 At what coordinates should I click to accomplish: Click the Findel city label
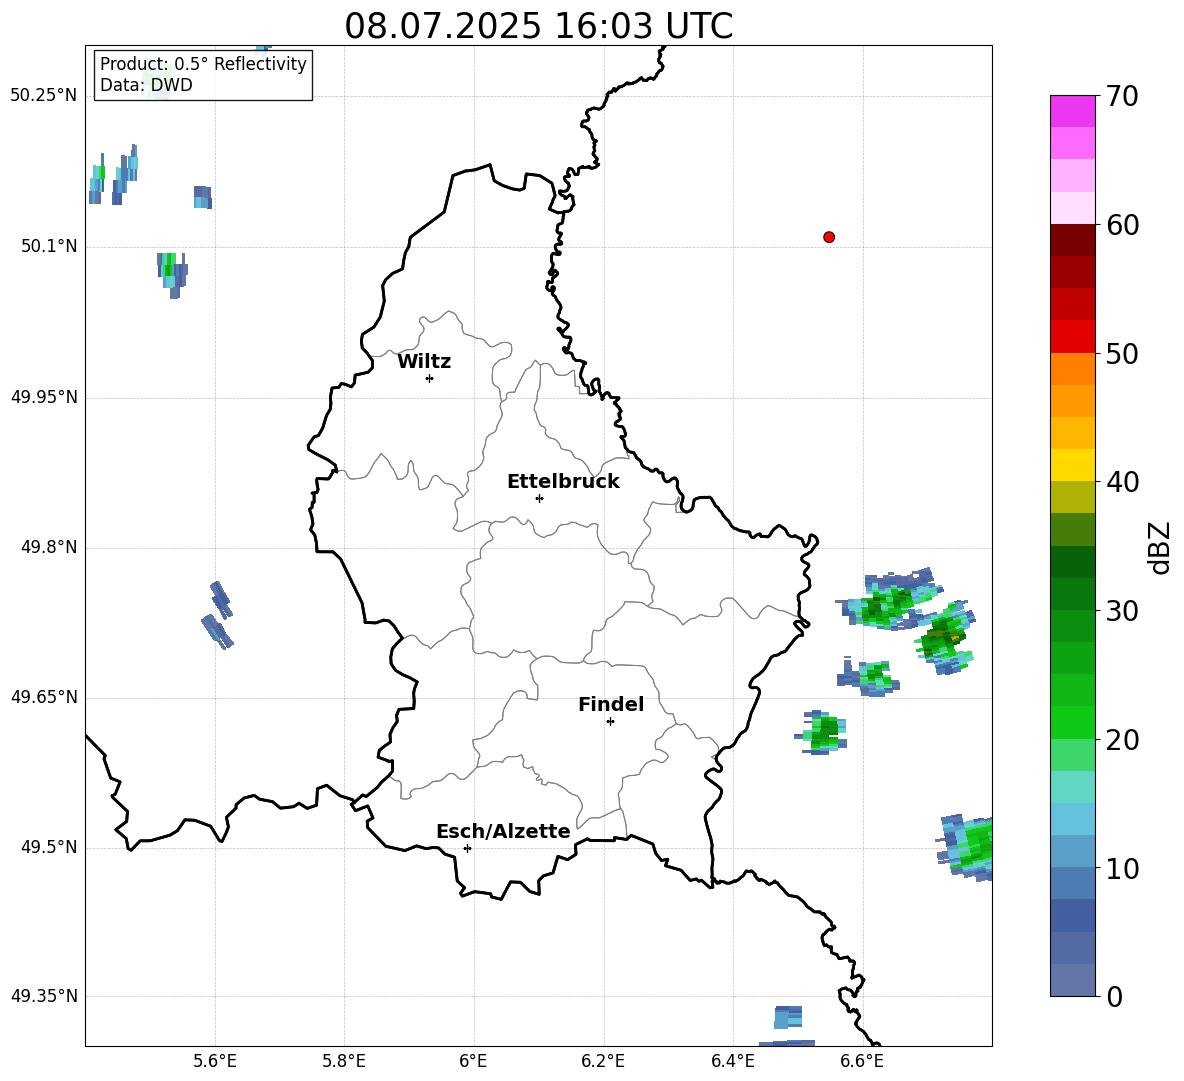tap(611, 704)
